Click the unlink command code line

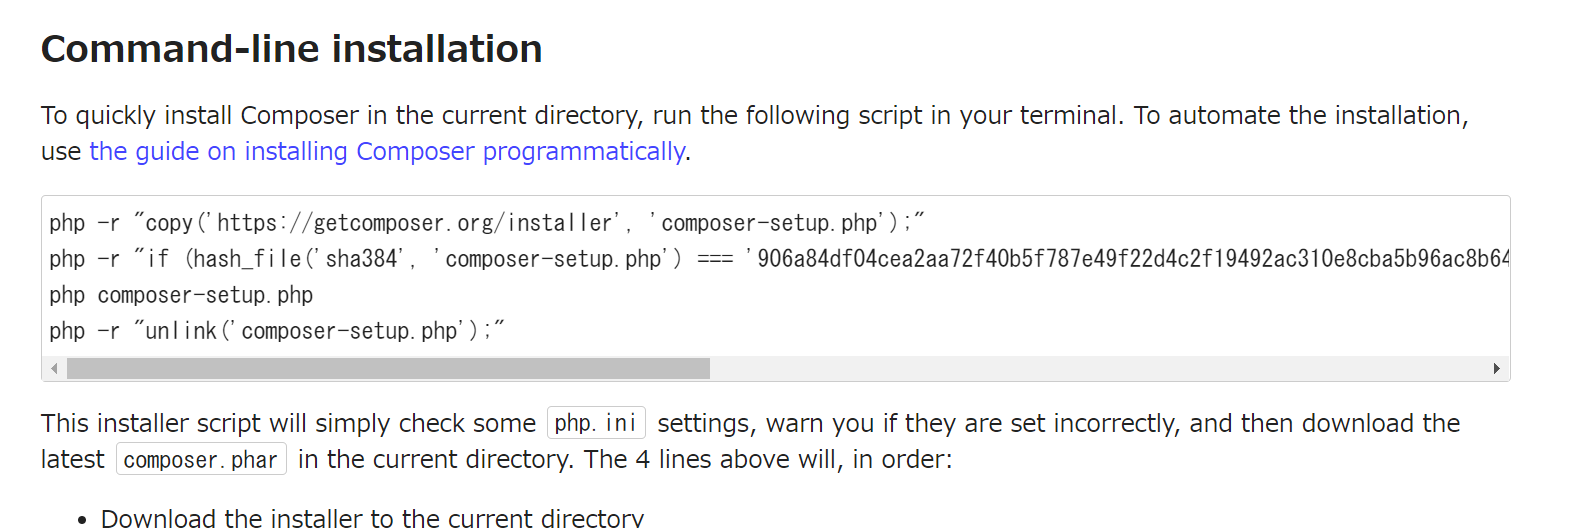277,331
